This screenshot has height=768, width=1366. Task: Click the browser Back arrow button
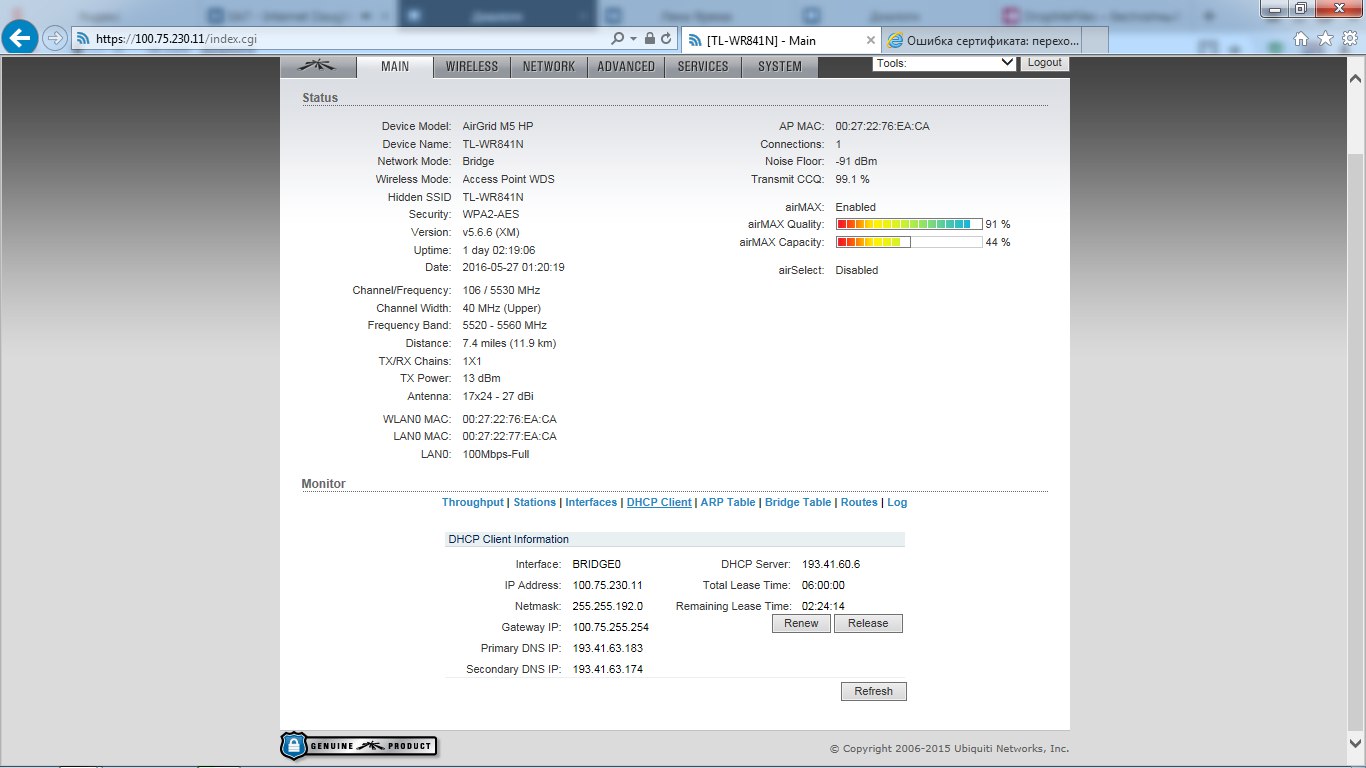pos(21,38)
